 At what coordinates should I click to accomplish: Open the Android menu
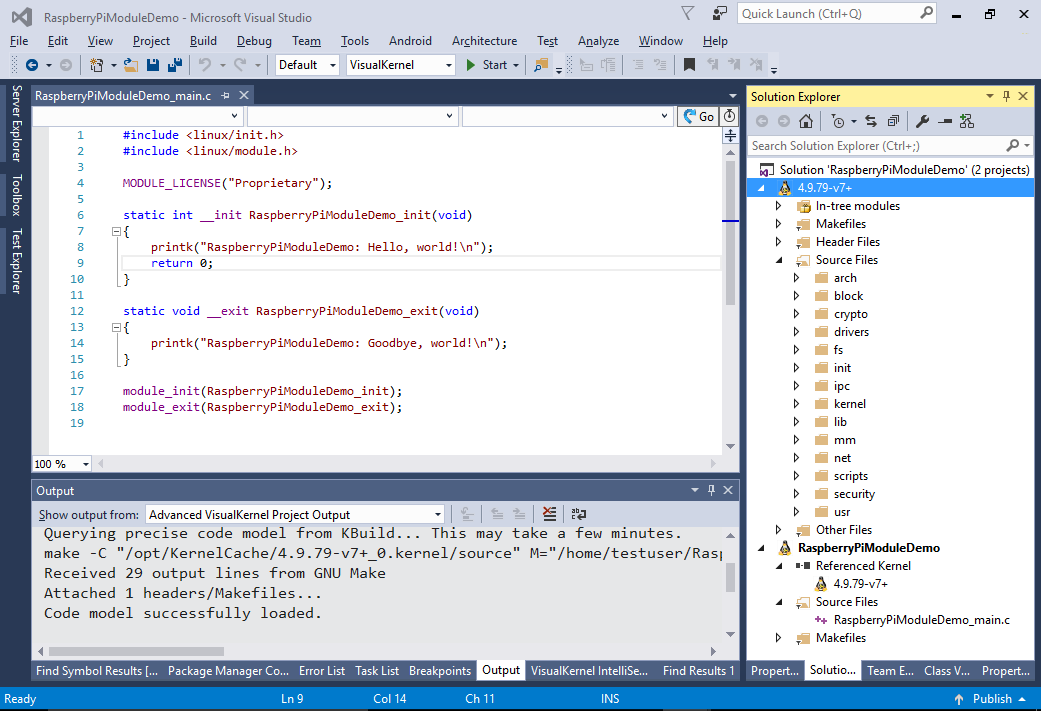pyautogui.click(x=410, y=41)
